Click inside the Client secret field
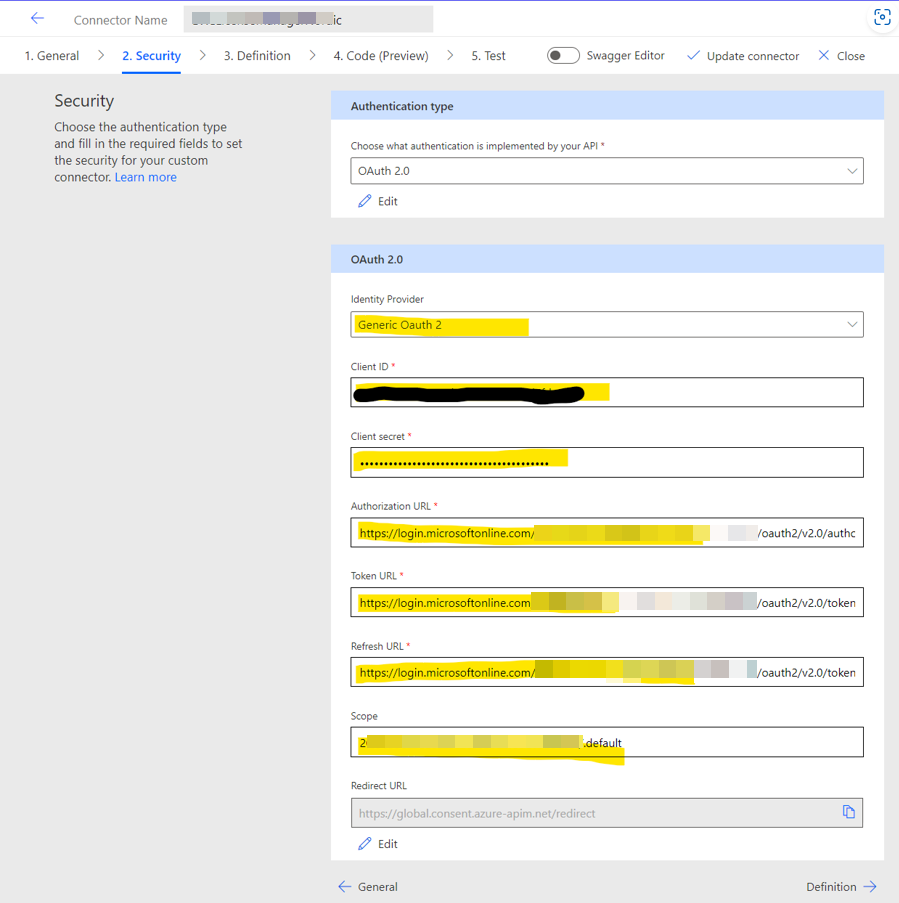This screenshot has height=903, width=899. click(607, 462)
